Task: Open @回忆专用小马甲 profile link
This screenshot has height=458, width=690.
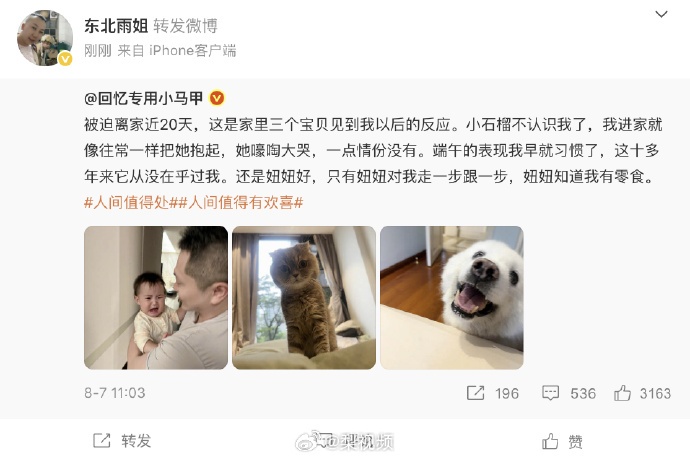Action: [x=143, y=98]
